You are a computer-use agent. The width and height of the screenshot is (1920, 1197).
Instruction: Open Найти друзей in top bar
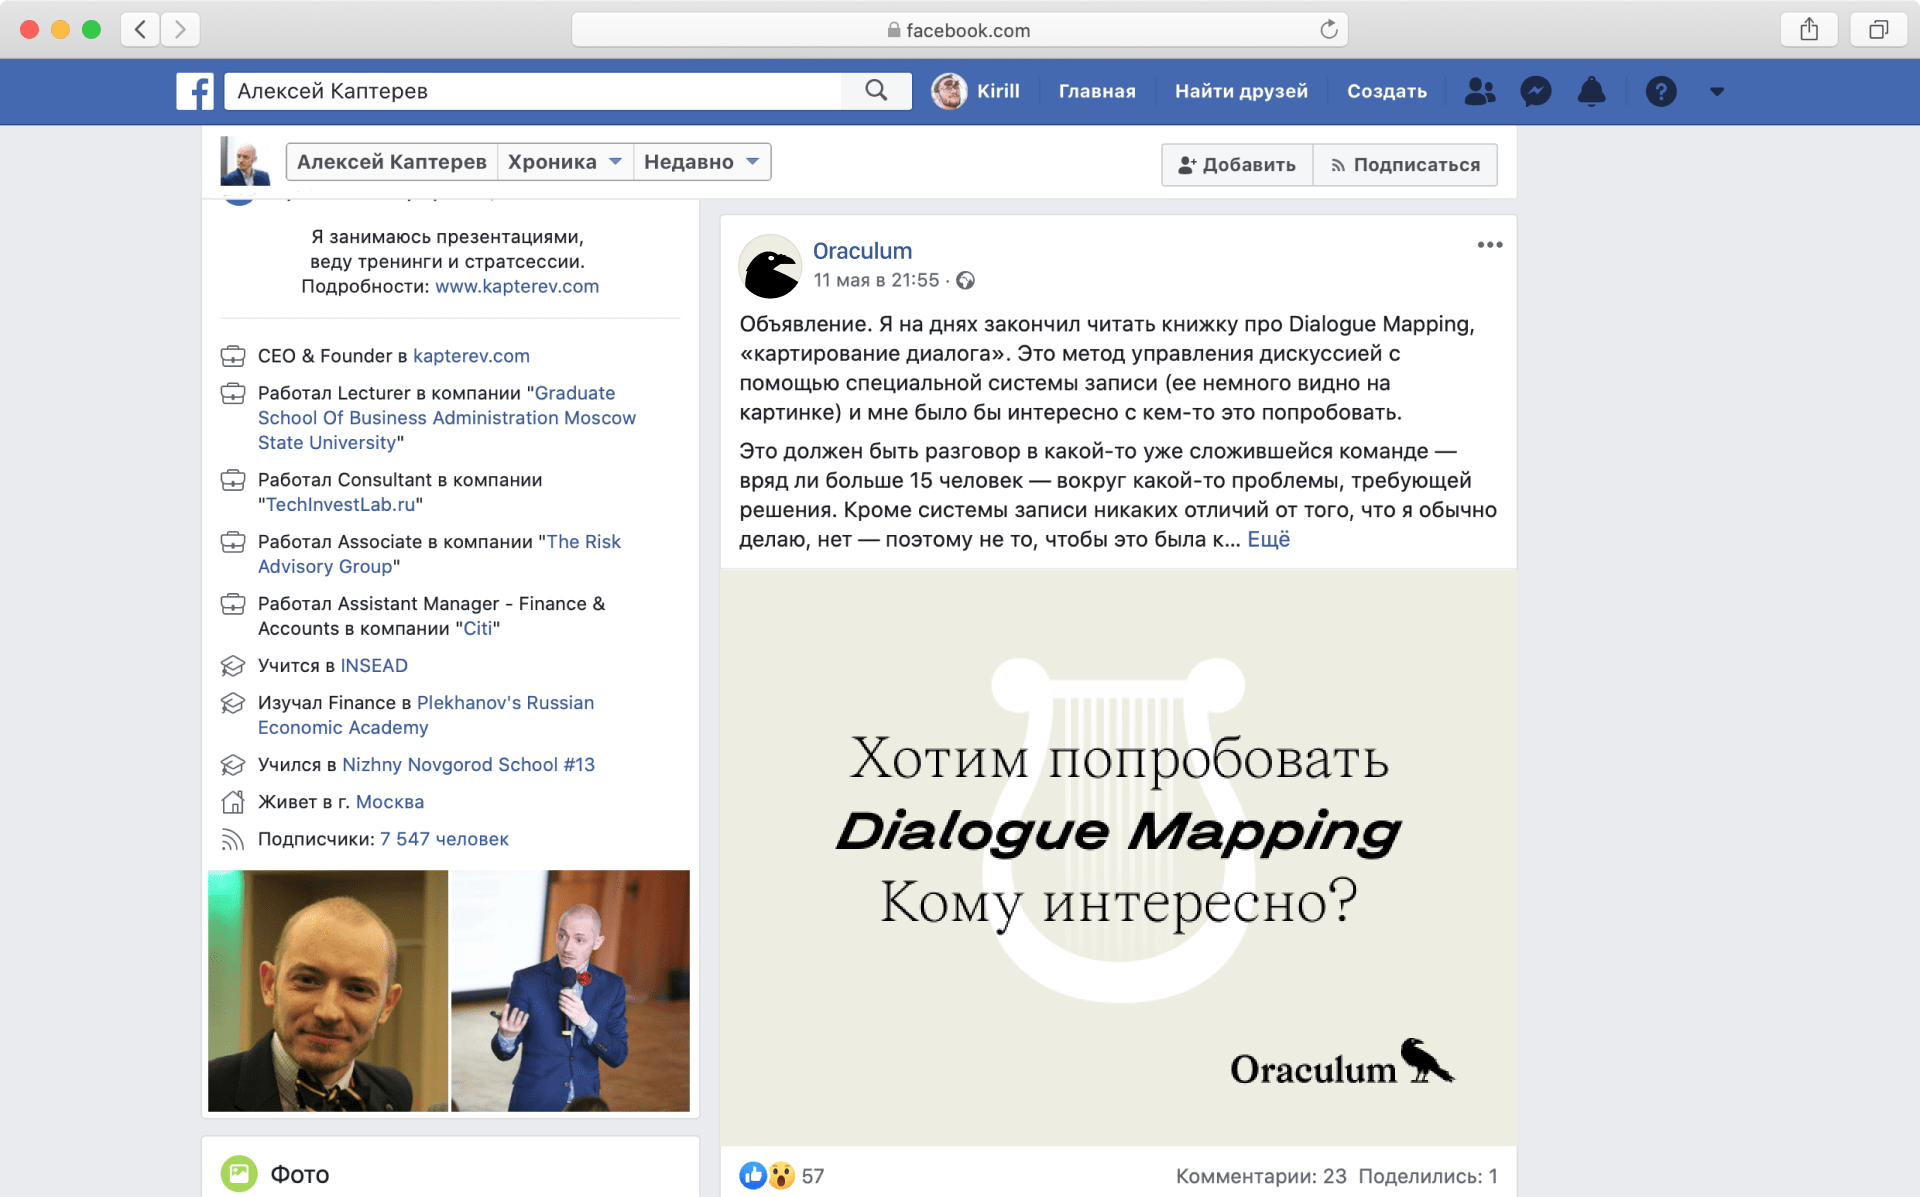(1241, 91)
